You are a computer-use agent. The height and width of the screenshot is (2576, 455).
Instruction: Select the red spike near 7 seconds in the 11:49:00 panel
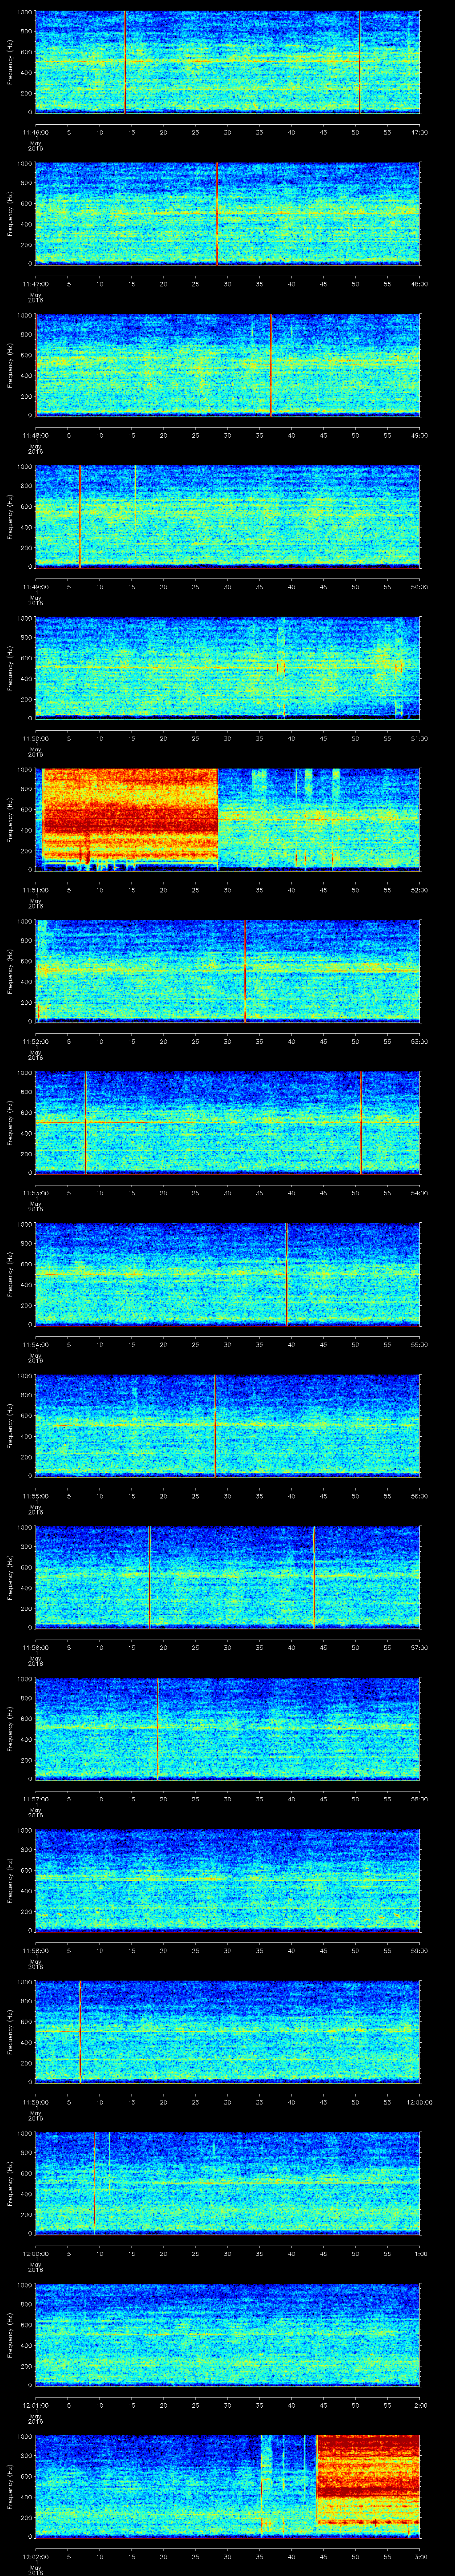point(80,516)
